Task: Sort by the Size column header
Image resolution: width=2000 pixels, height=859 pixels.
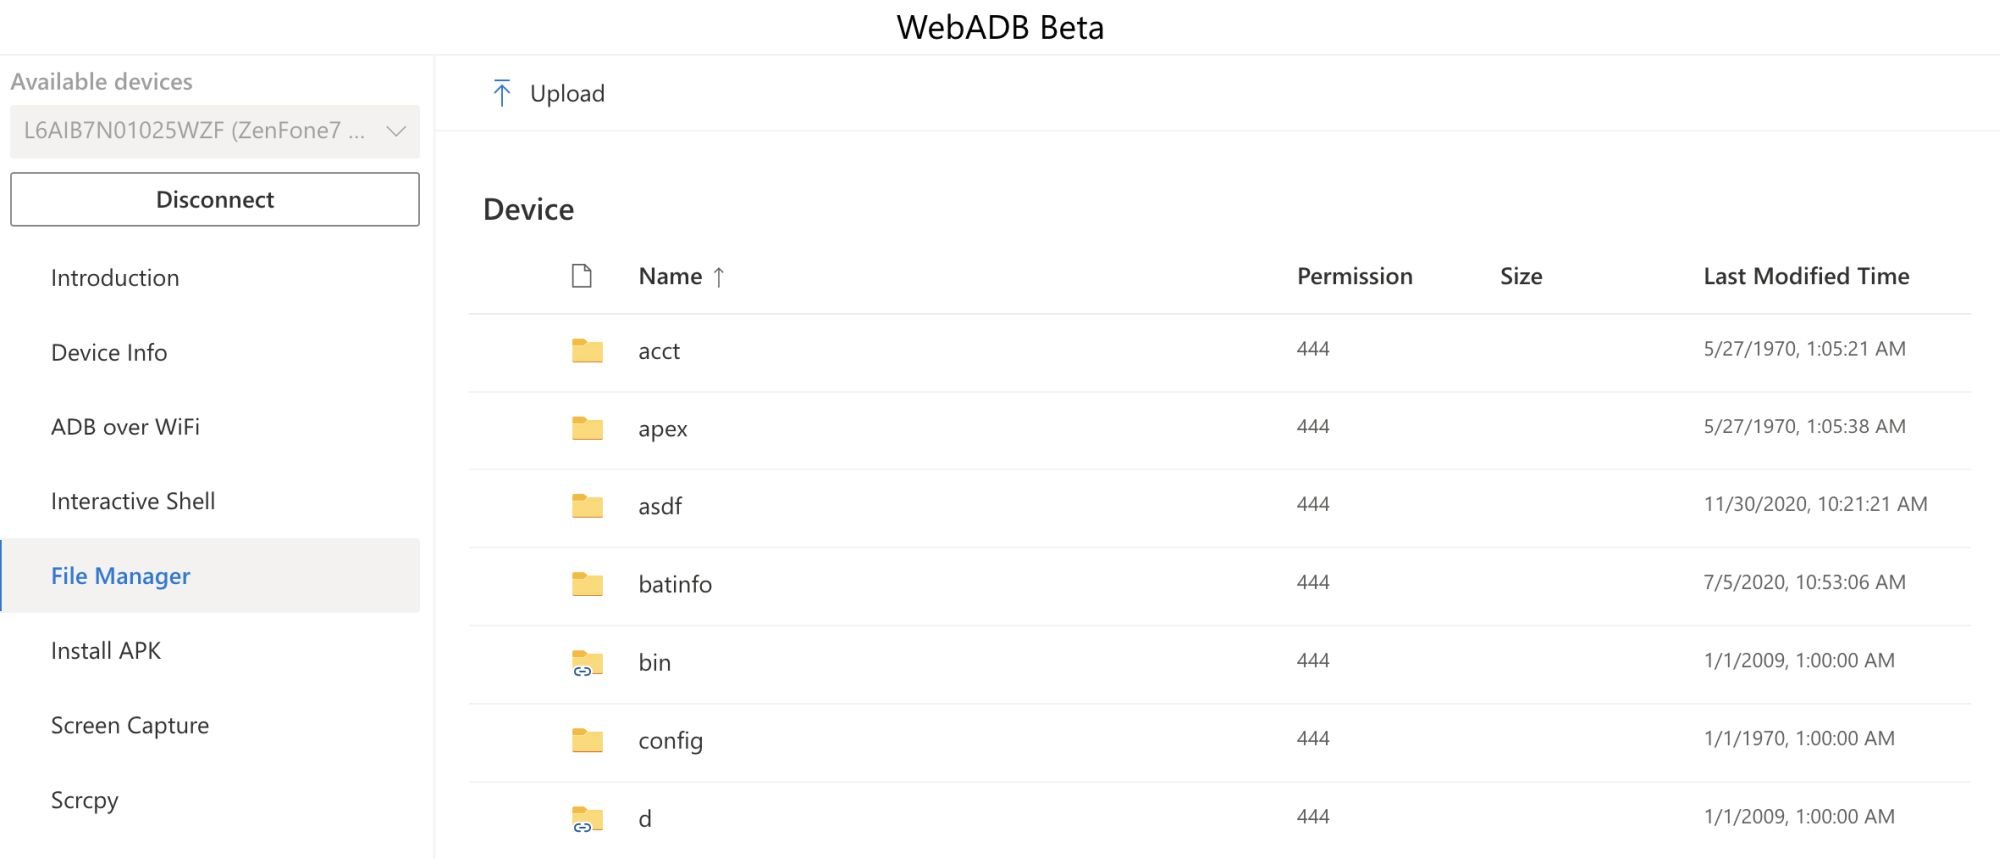Action: tap(1520, 276)
